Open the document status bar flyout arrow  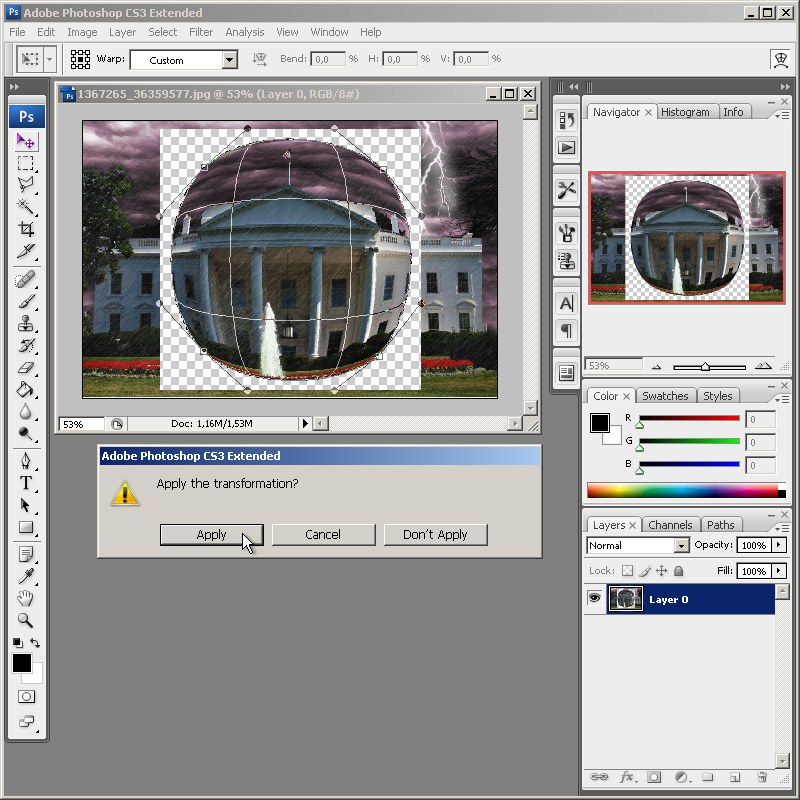305,423
